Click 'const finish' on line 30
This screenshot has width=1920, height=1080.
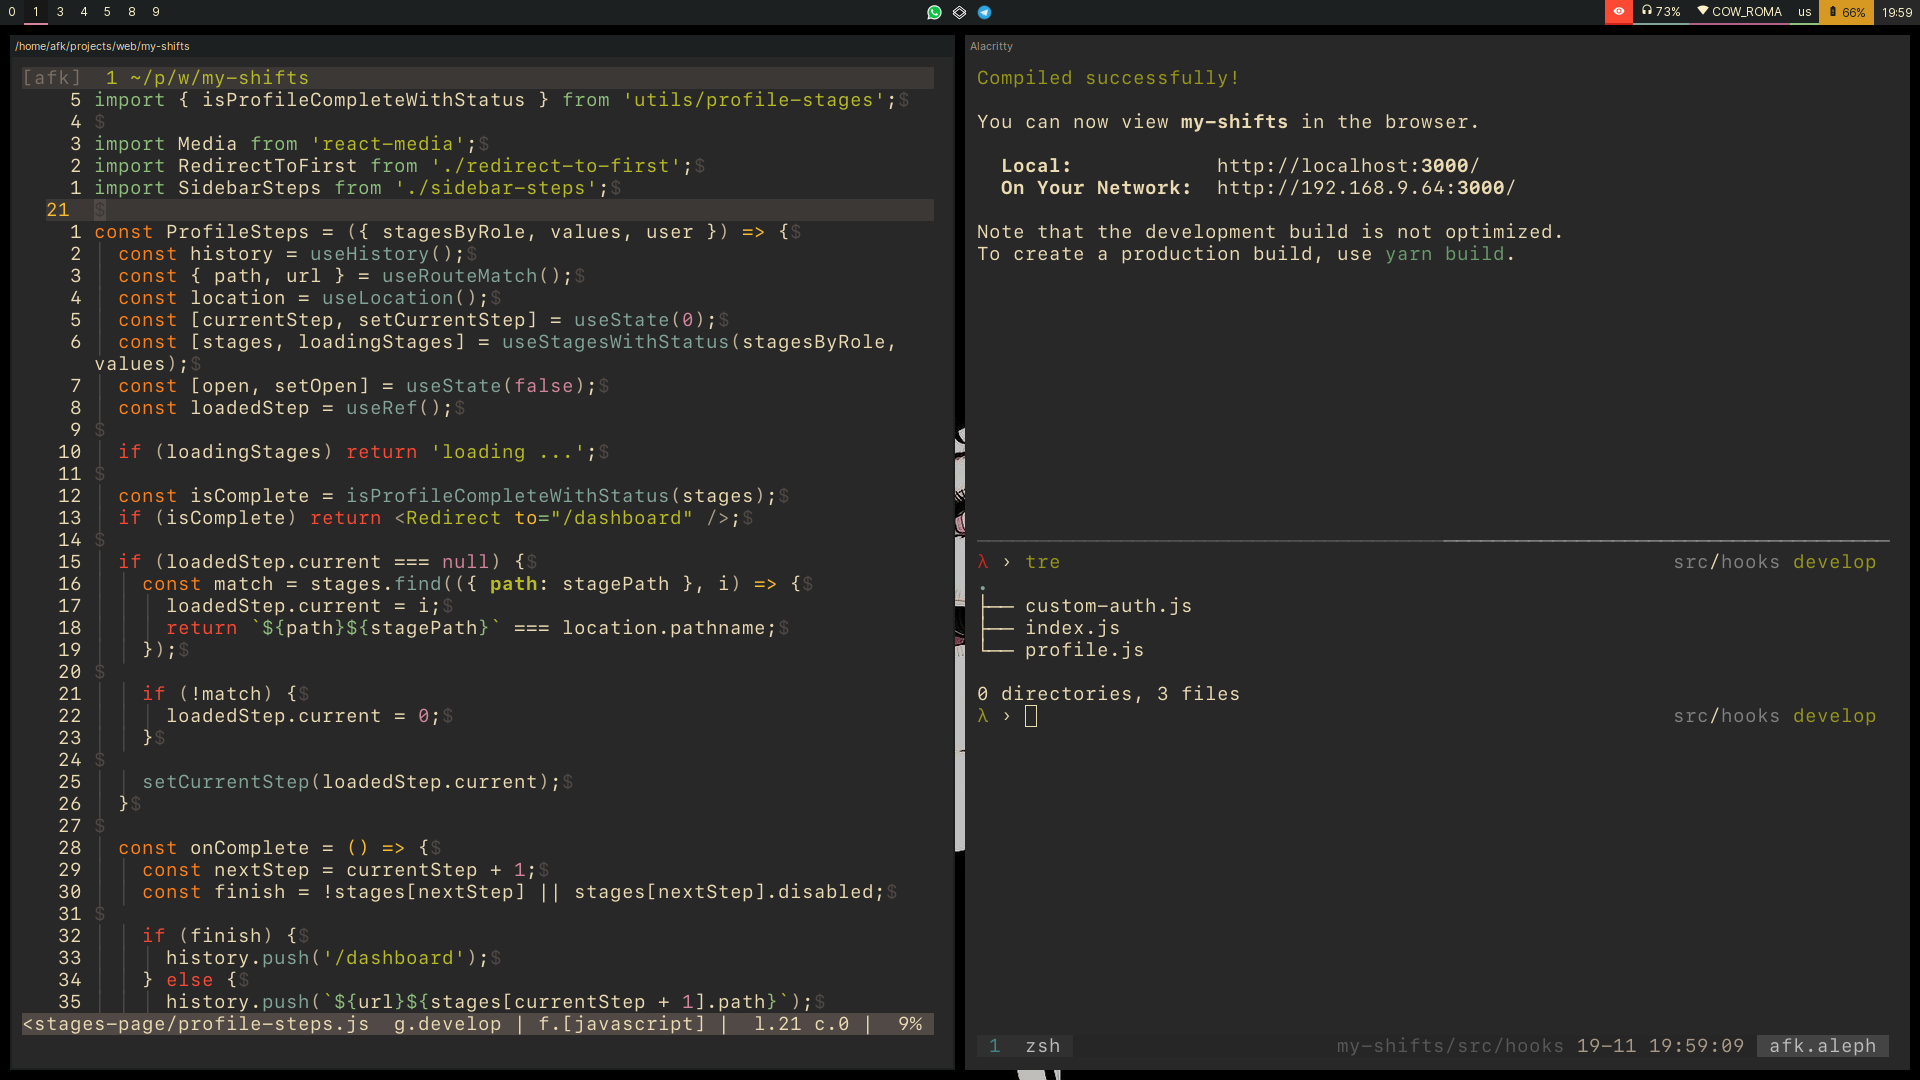(x=214, y=892)
